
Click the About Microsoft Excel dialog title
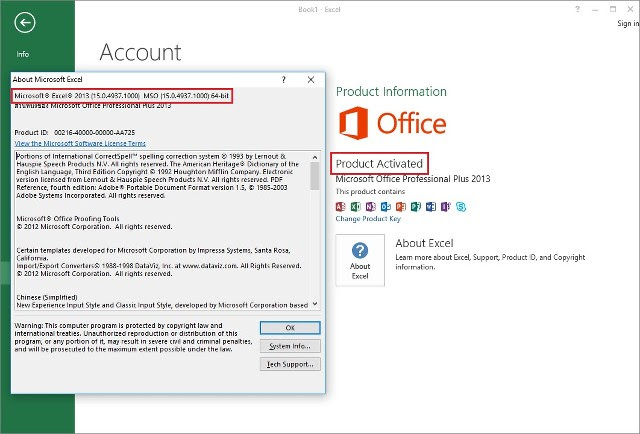[47, 80]
